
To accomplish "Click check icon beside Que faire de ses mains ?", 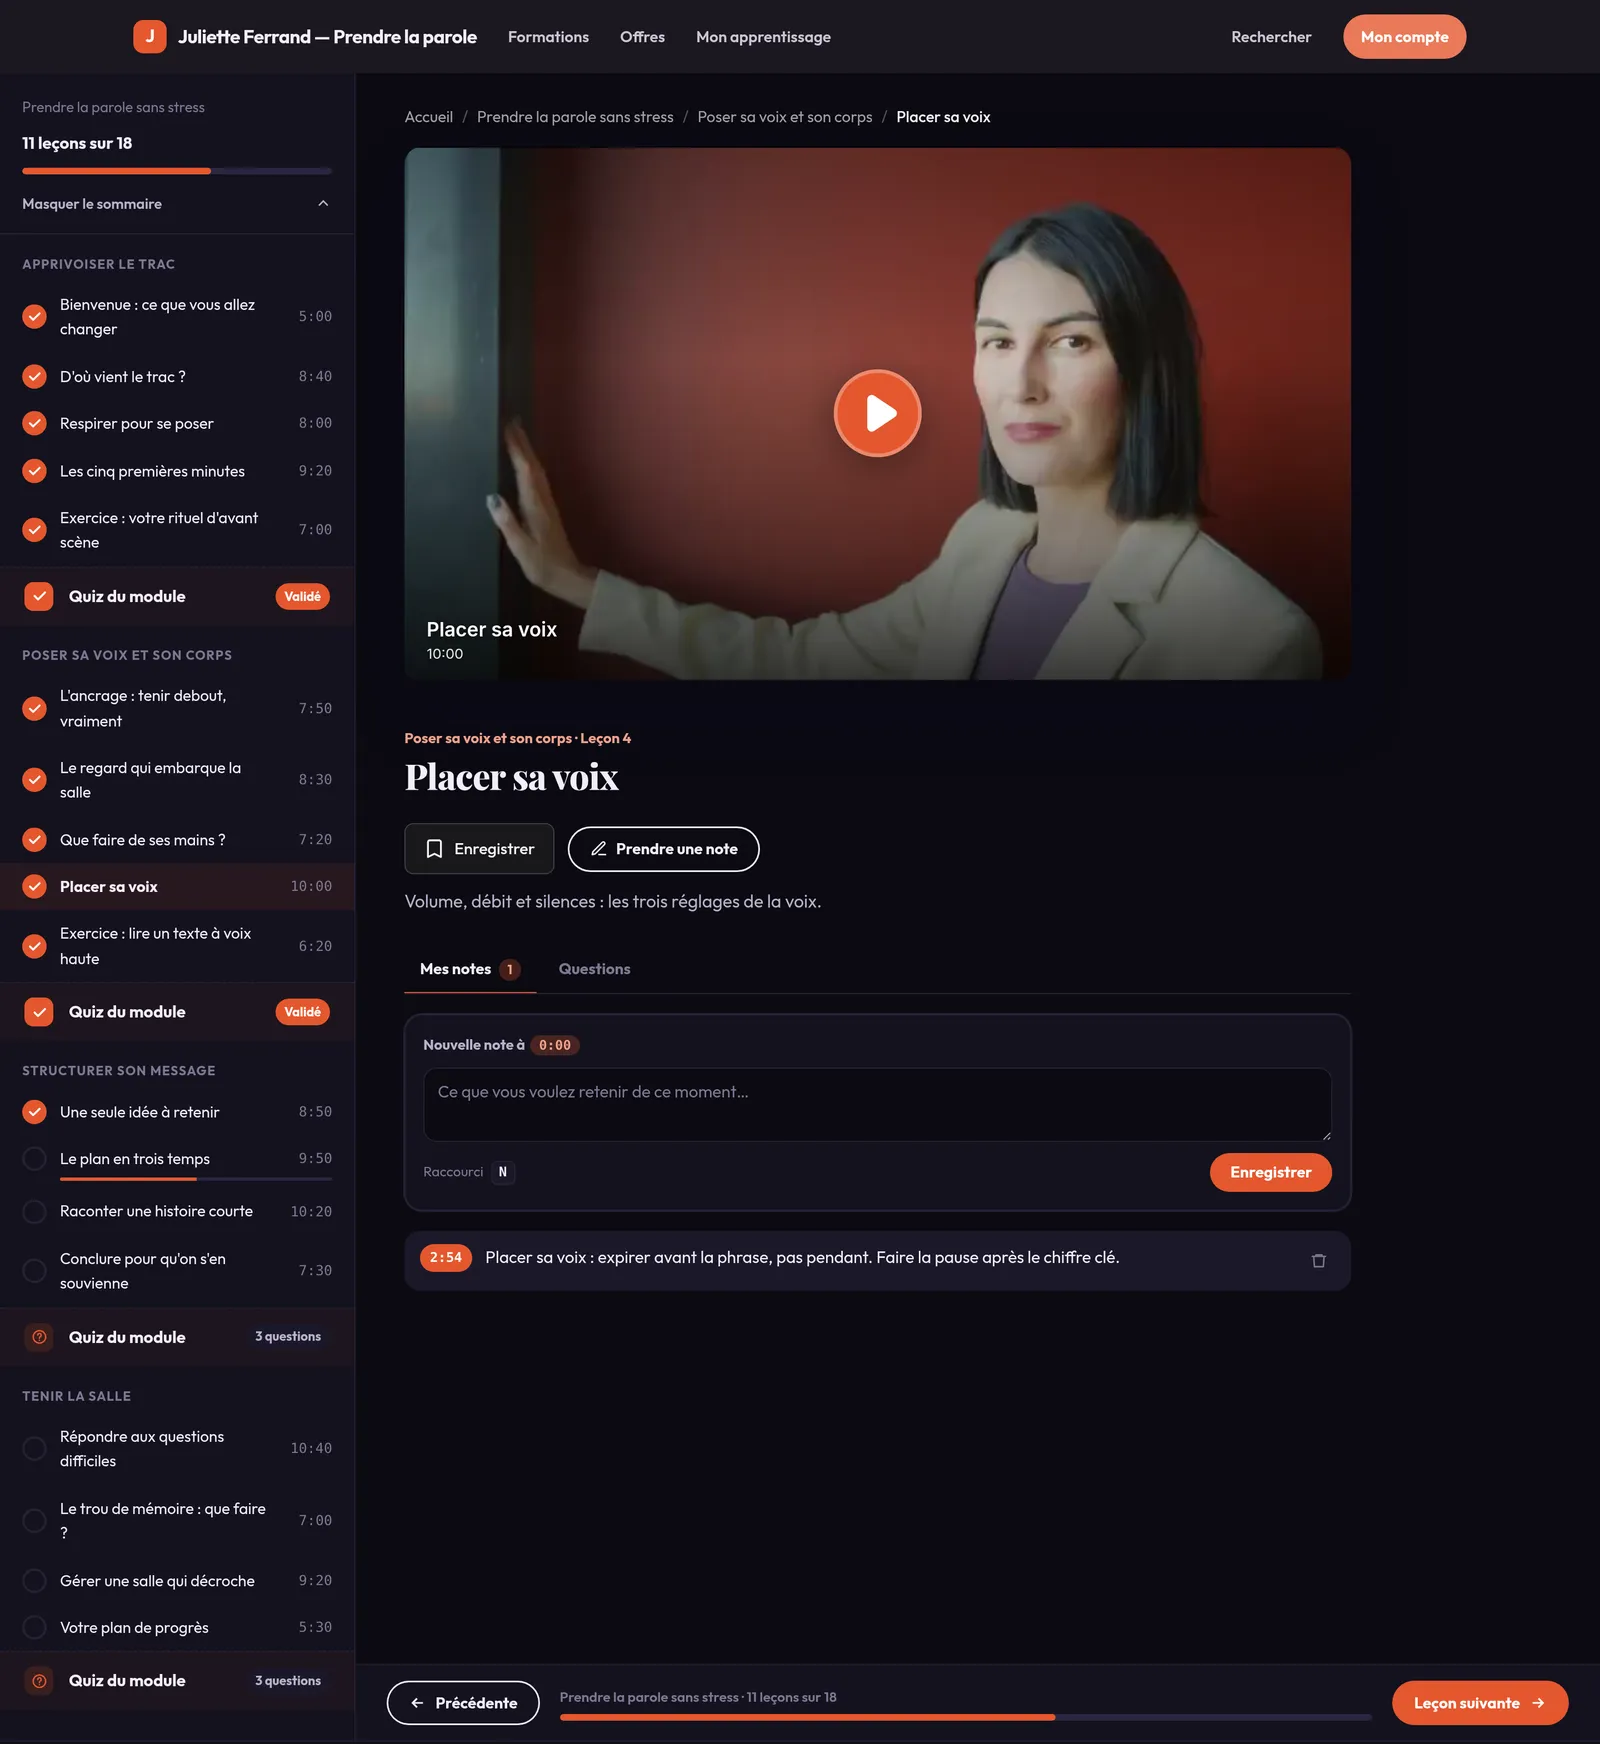I will [x=35, y=839].
